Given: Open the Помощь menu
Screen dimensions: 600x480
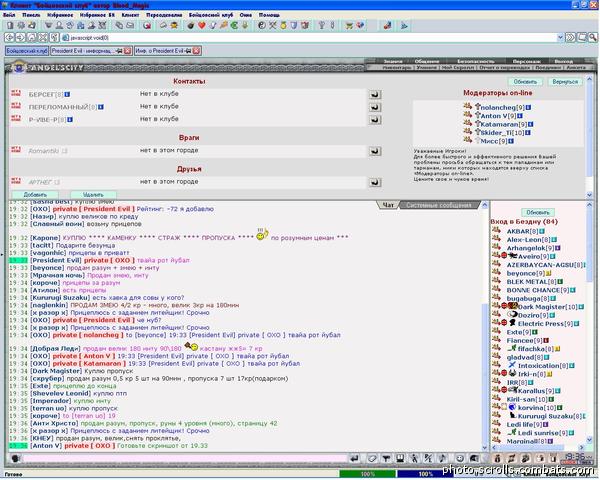Looking at the screenshot, I should click(x=269, y=15).
